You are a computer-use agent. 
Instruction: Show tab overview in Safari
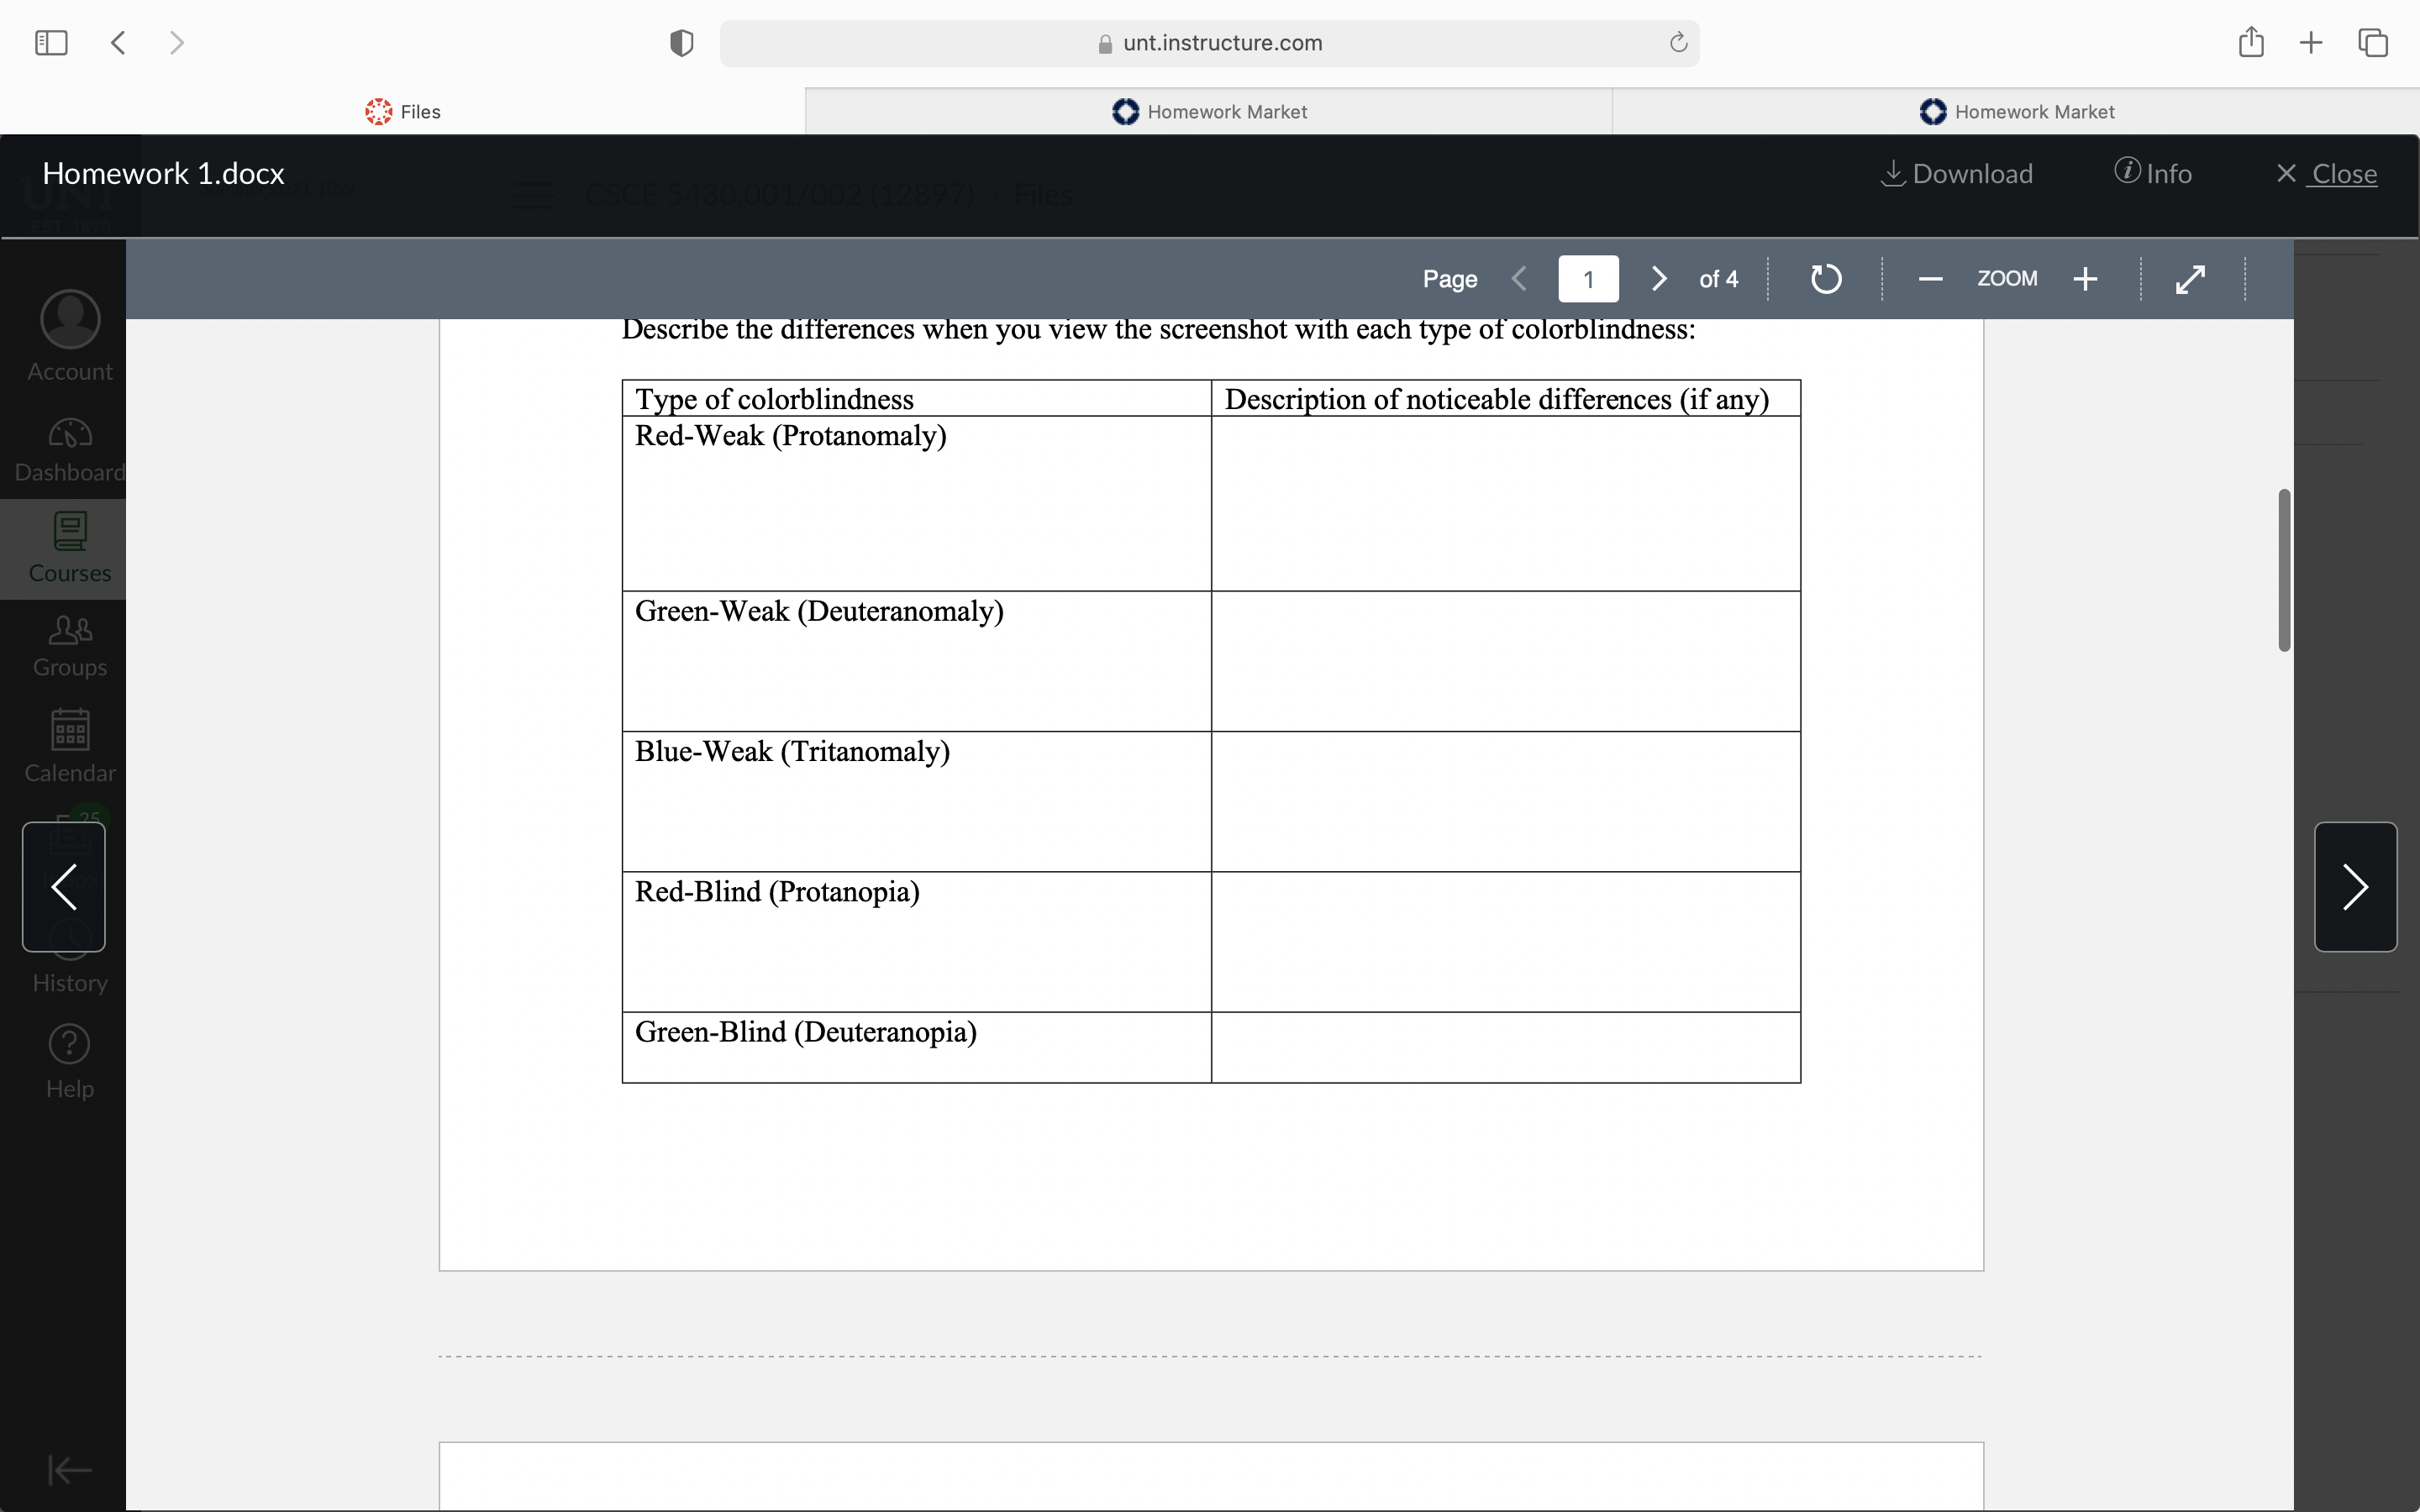(x=2373, y=42)
